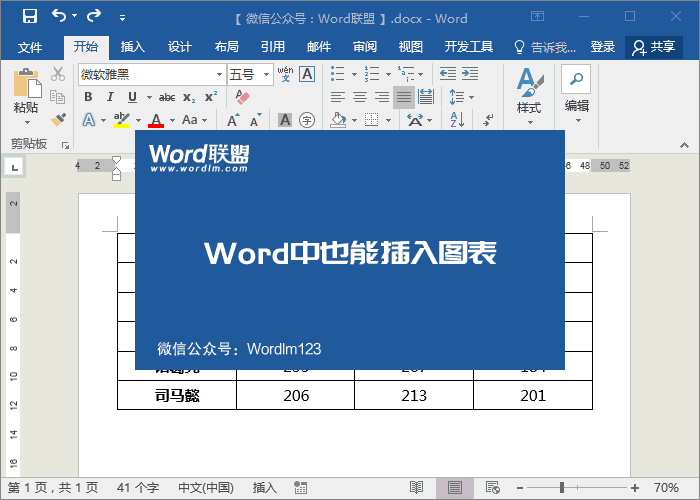This screenshot has height=500, width=700.
Task: Toggle show paragraph marks icon
Action: coord(488,120)
